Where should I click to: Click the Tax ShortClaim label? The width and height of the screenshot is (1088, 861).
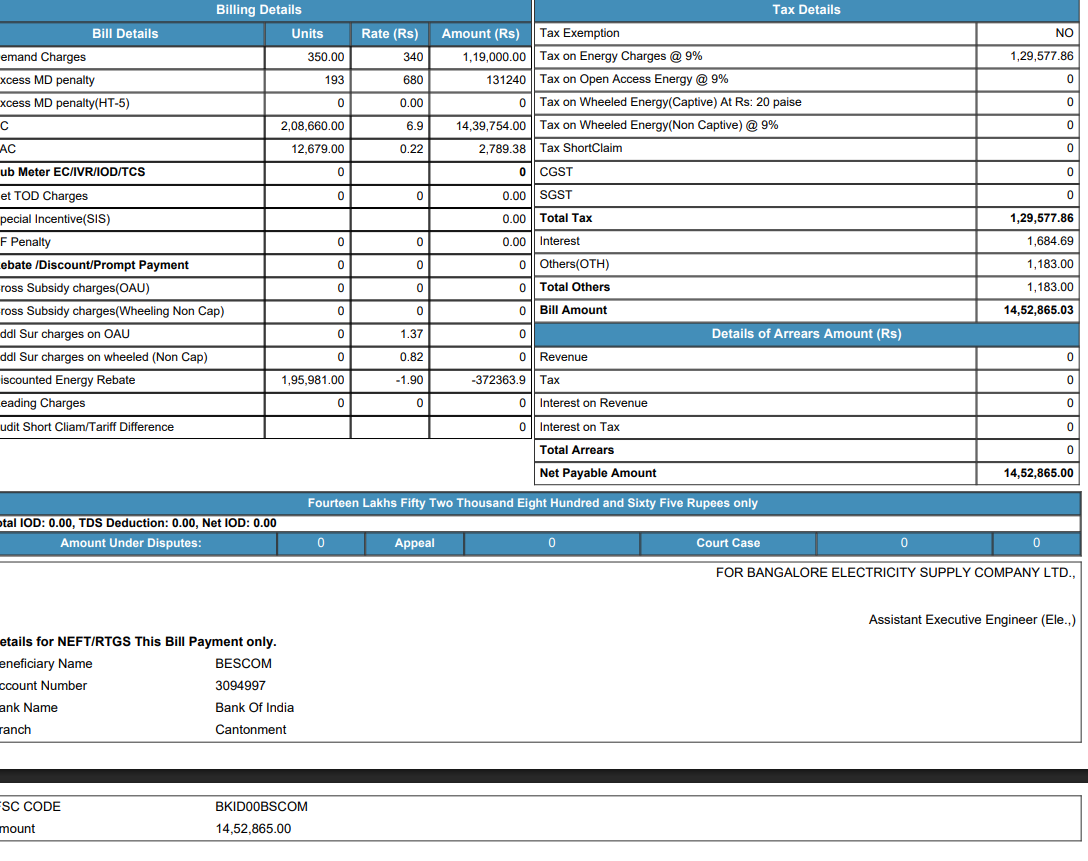point(581,148)
